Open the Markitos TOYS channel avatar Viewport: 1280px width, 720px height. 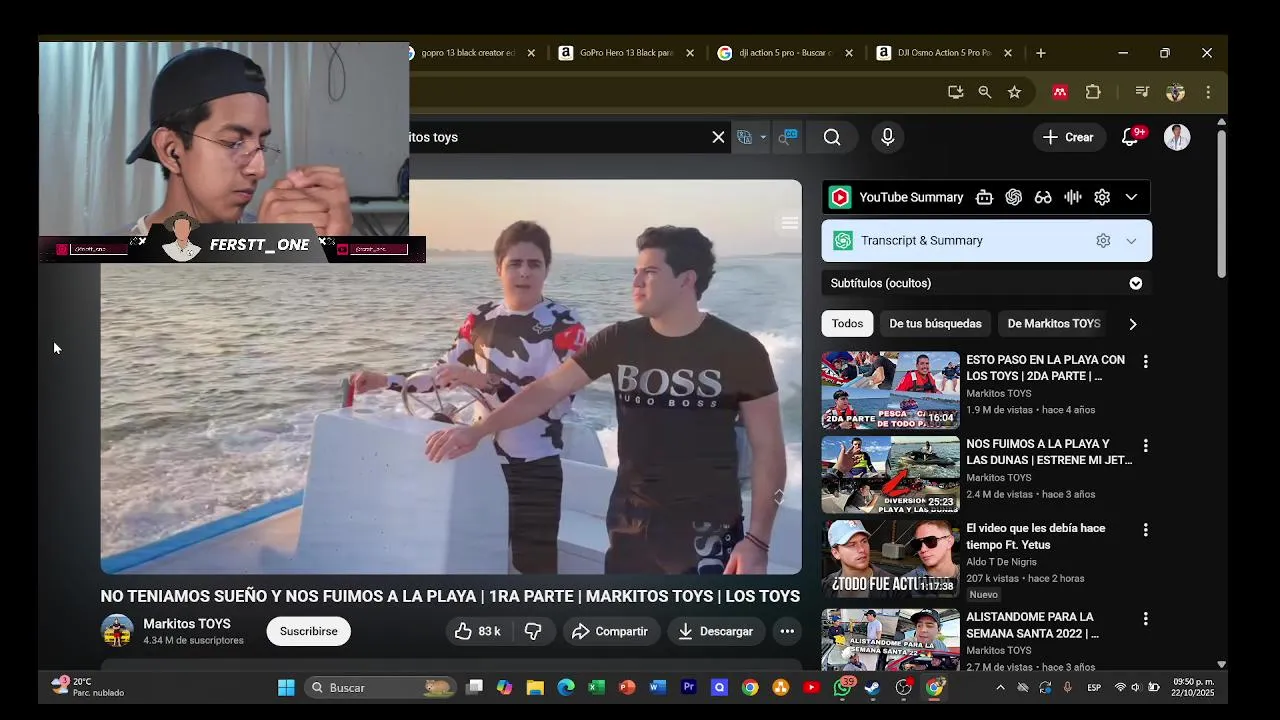(117, 631)
